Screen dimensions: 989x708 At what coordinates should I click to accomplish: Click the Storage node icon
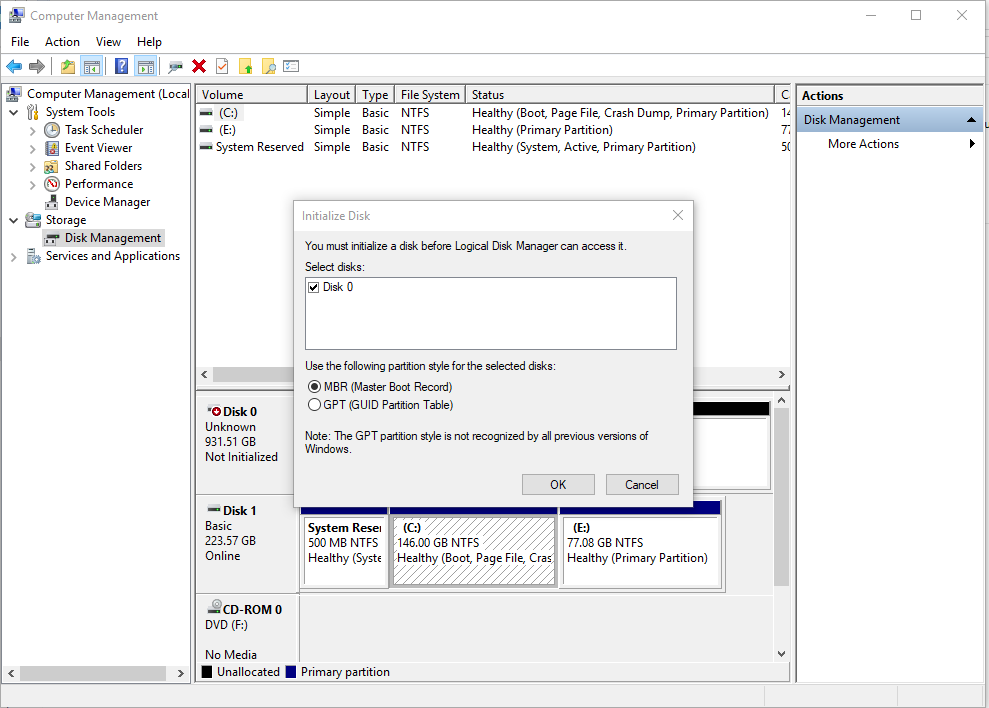33,220
